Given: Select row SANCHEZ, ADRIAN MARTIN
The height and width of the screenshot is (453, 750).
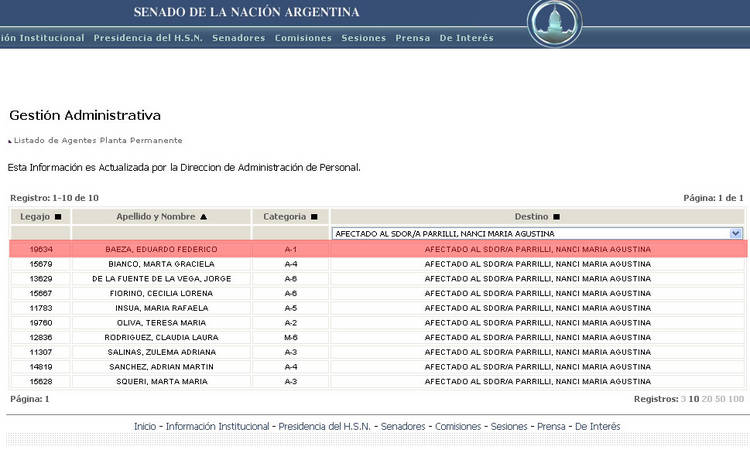Looking at the screenshot, I should coord(378,367).
